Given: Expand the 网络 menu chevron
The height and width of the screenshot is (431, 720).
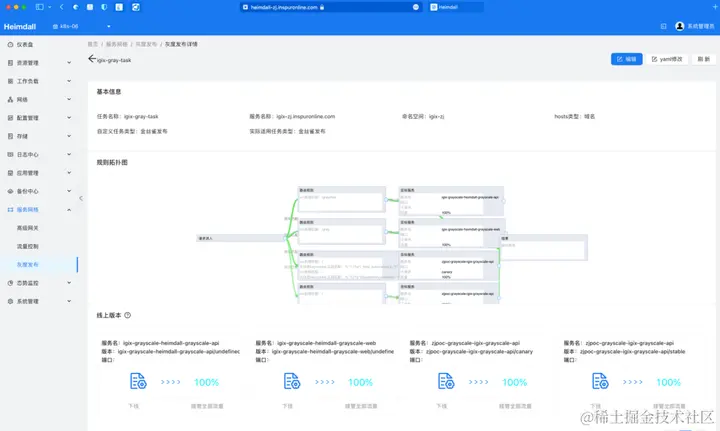Looking at the screenshot, I should point(69,99).
